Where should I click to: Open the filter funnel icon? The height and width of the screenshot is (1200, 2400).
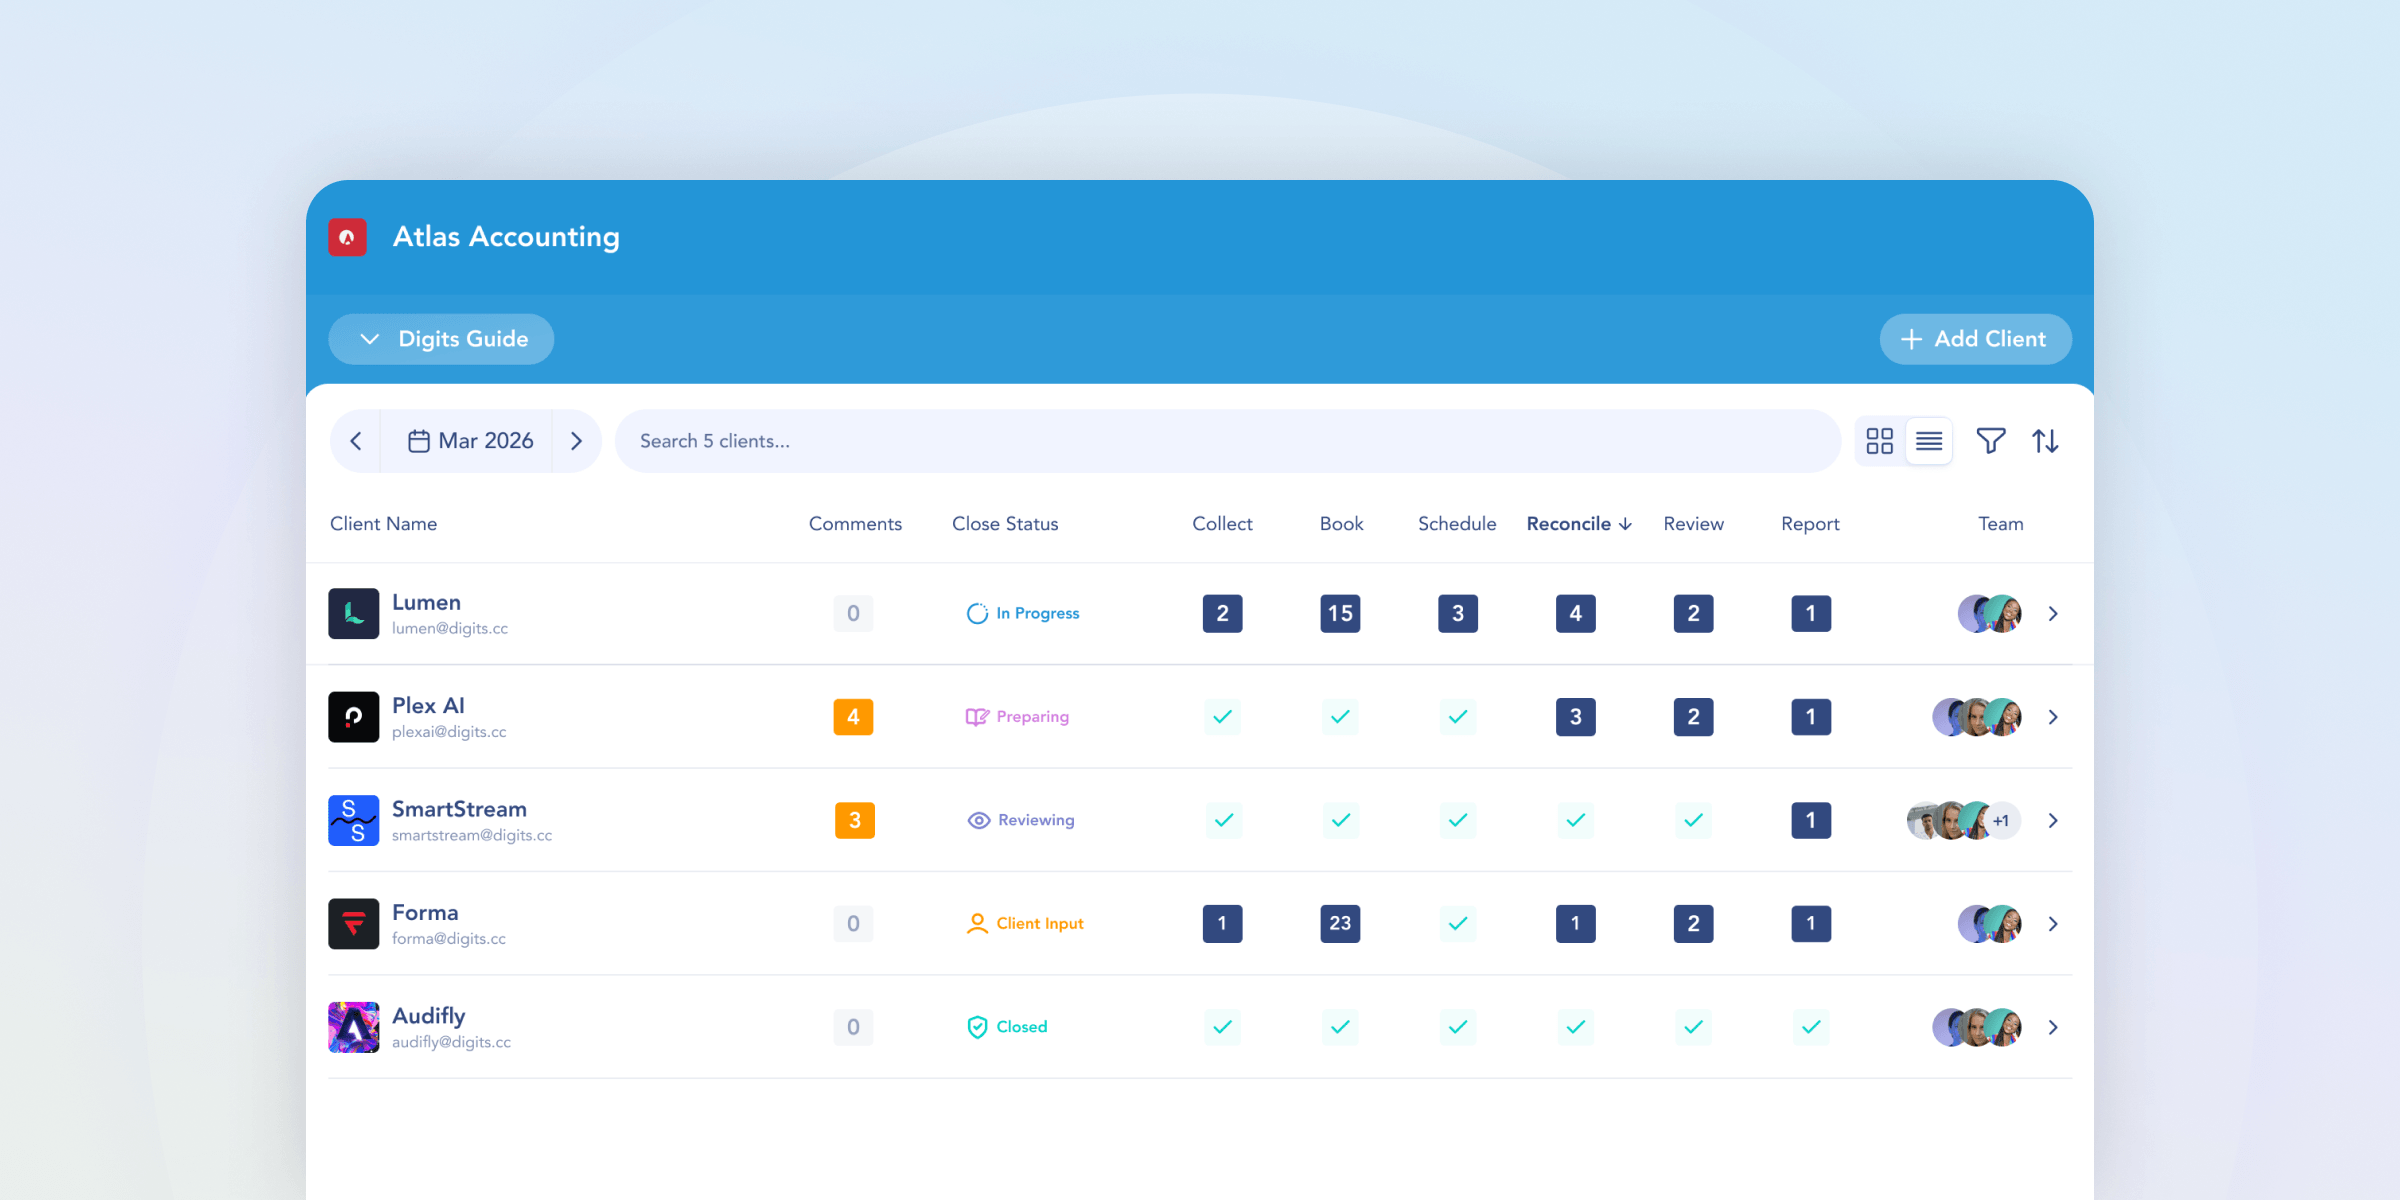tap(1990, 441)
